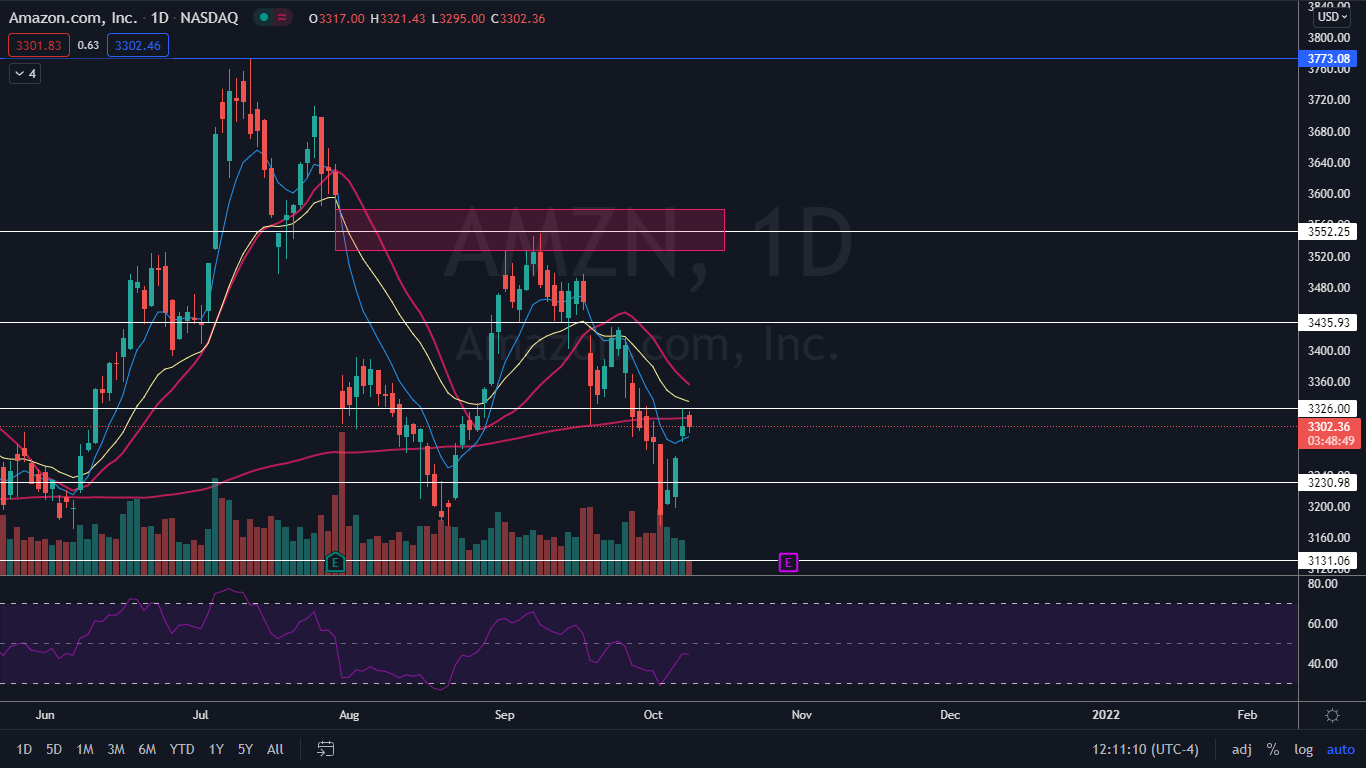Click the Jun label on time axis
The height and width of the screenshot is (768, 1366).
(x=44, y=715)
